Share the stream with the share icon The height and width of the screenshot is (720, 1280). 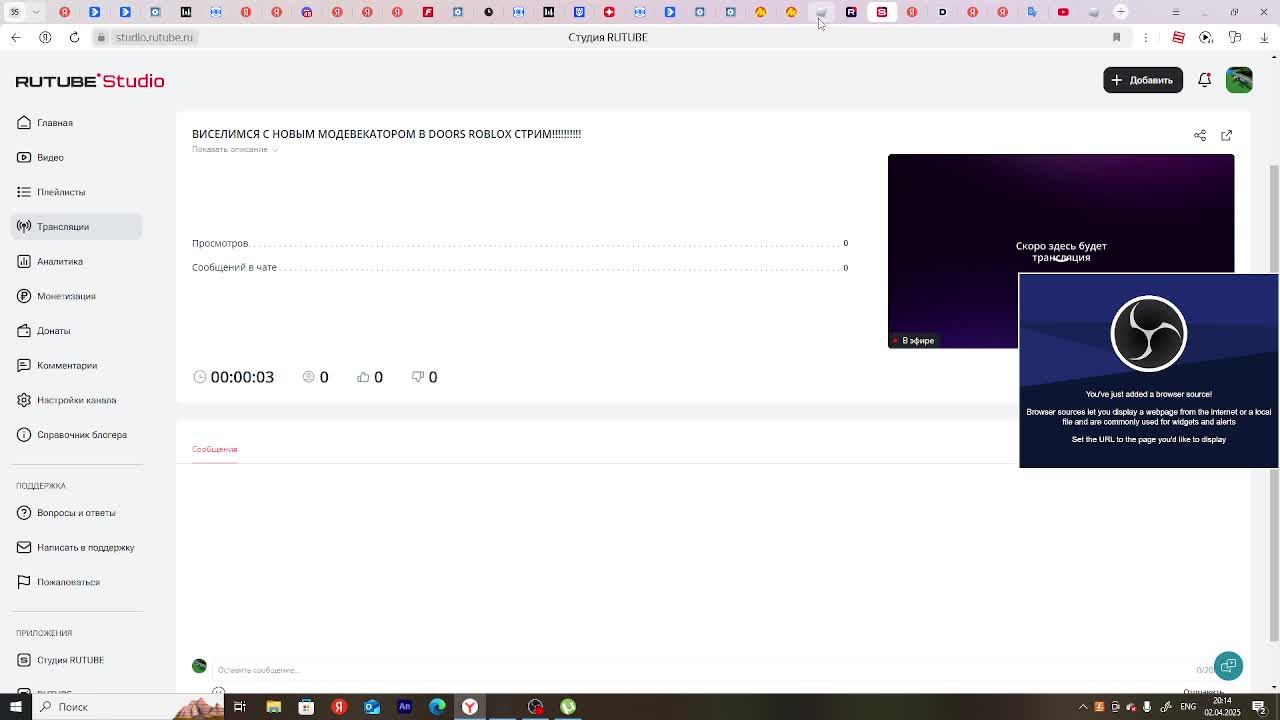(1200, 135)
